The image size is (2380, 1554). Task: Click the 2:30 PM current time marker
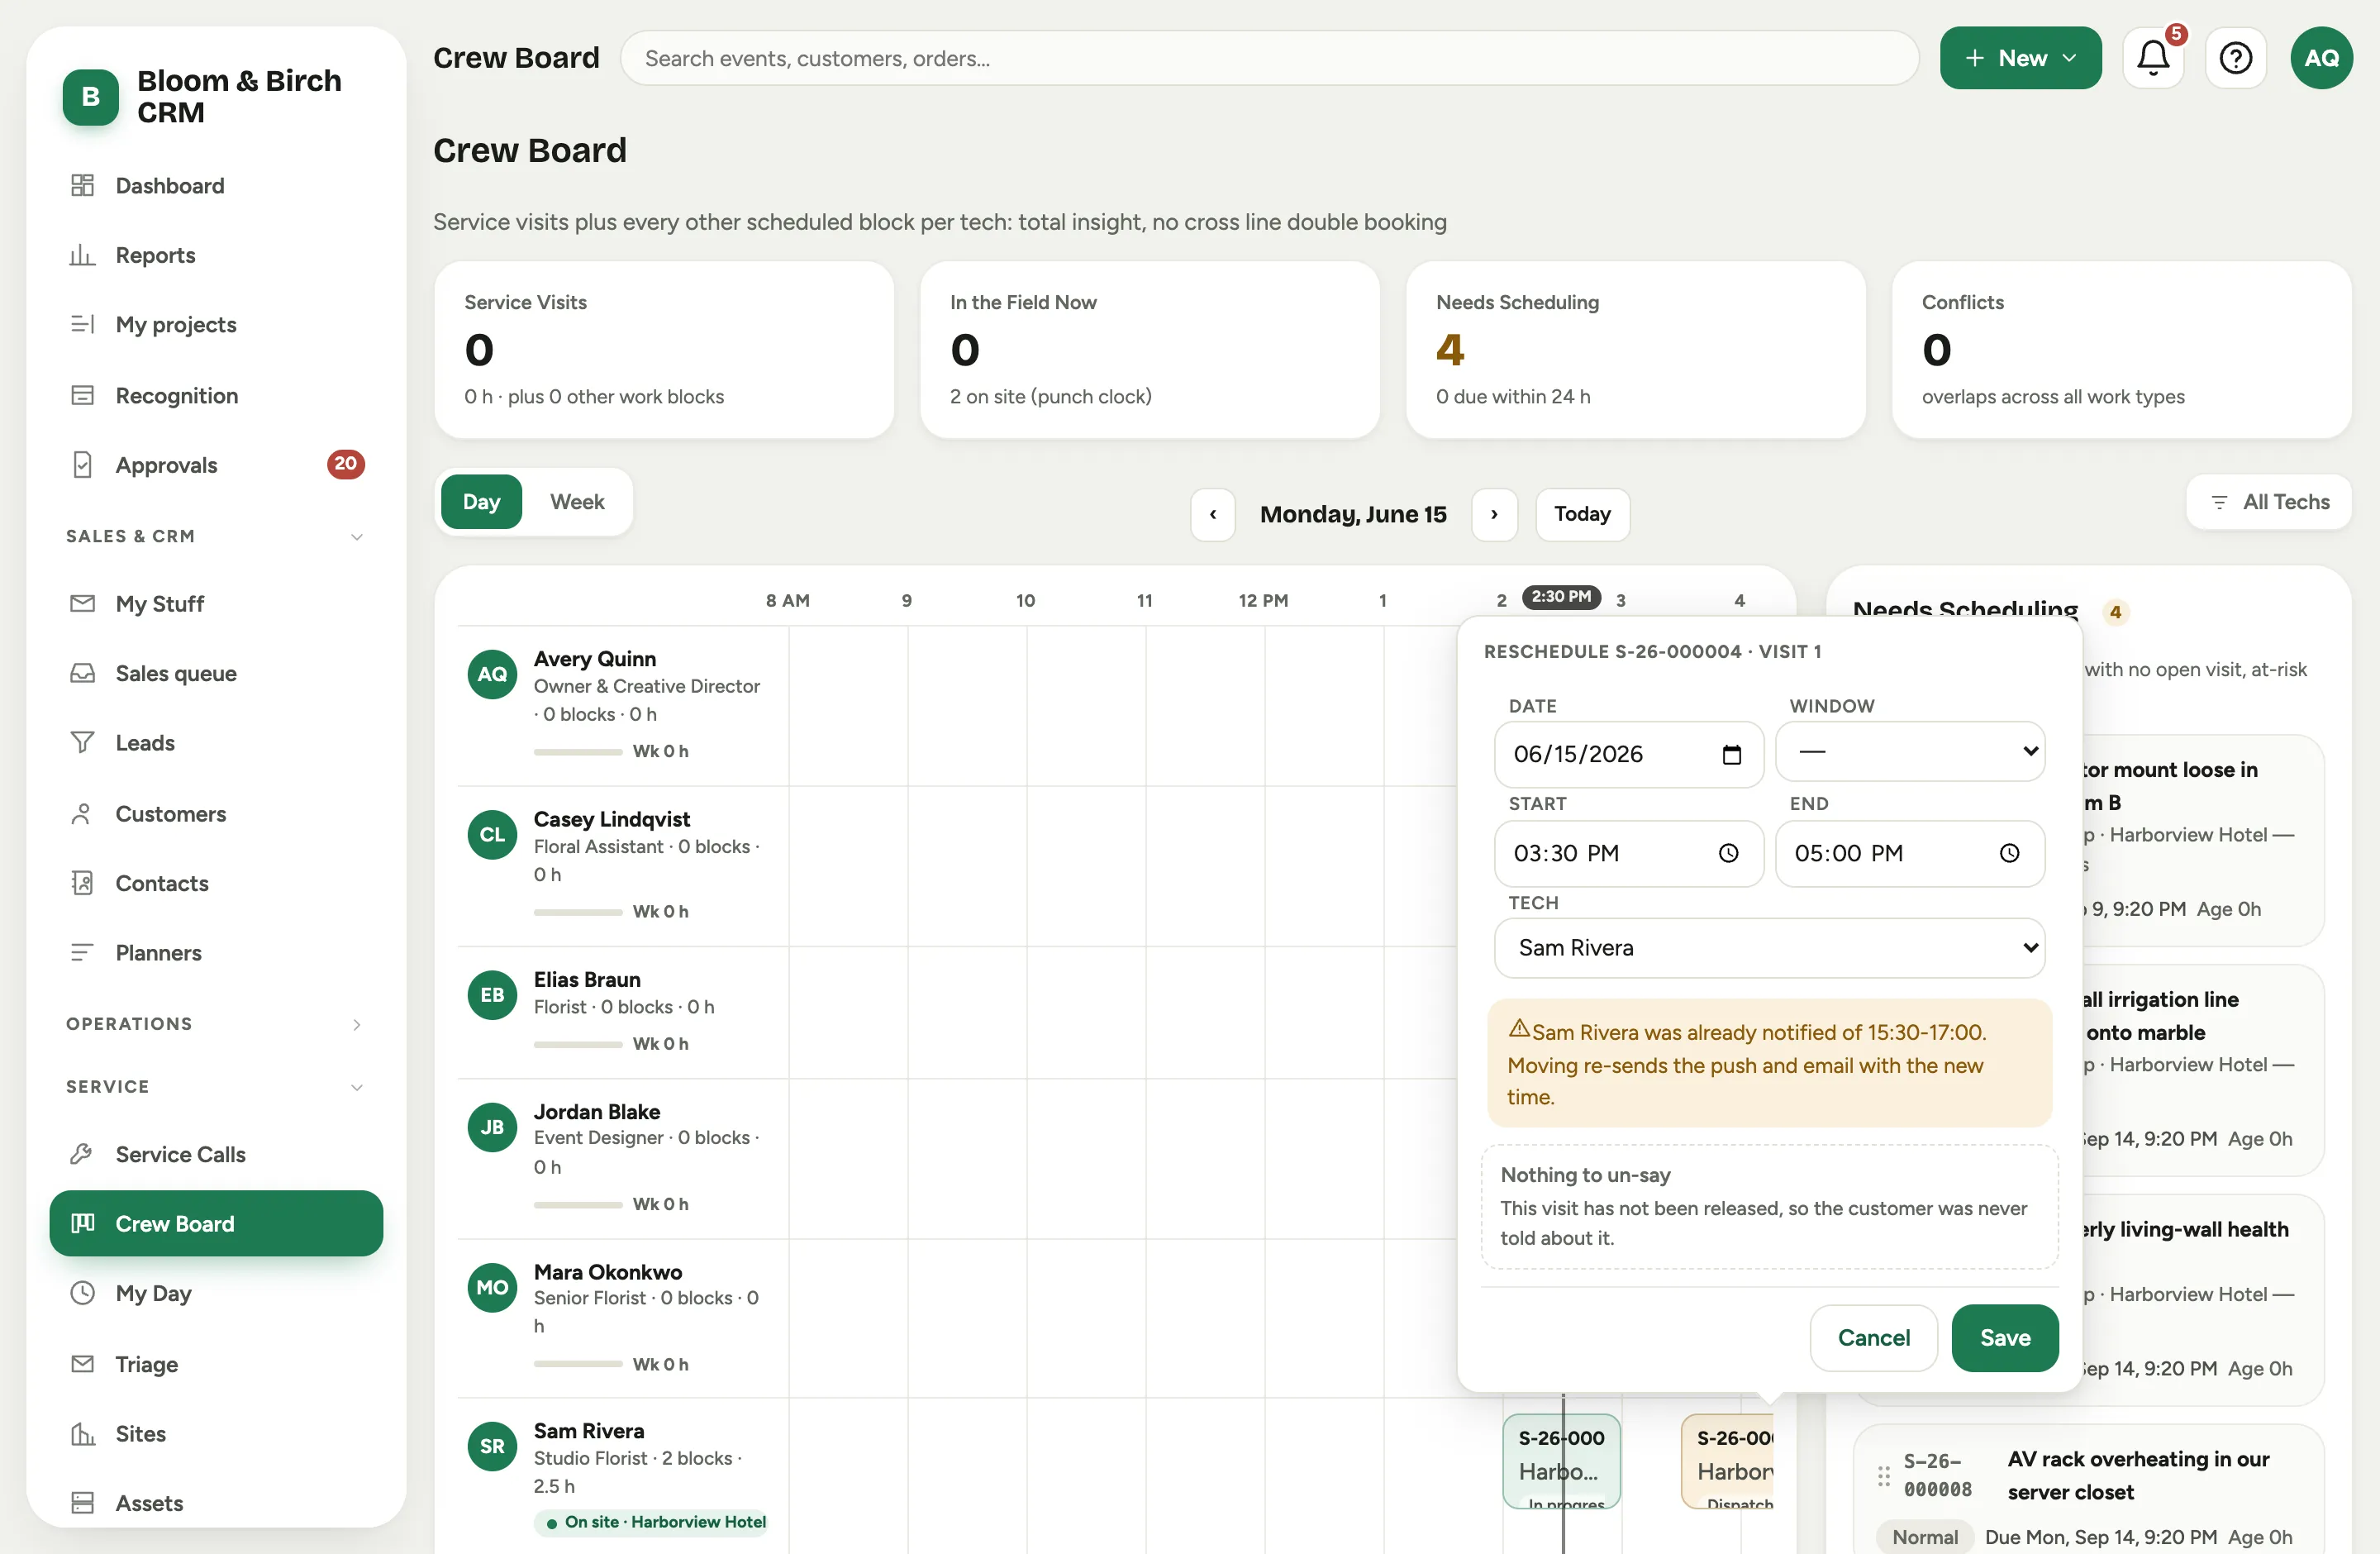1561,597
